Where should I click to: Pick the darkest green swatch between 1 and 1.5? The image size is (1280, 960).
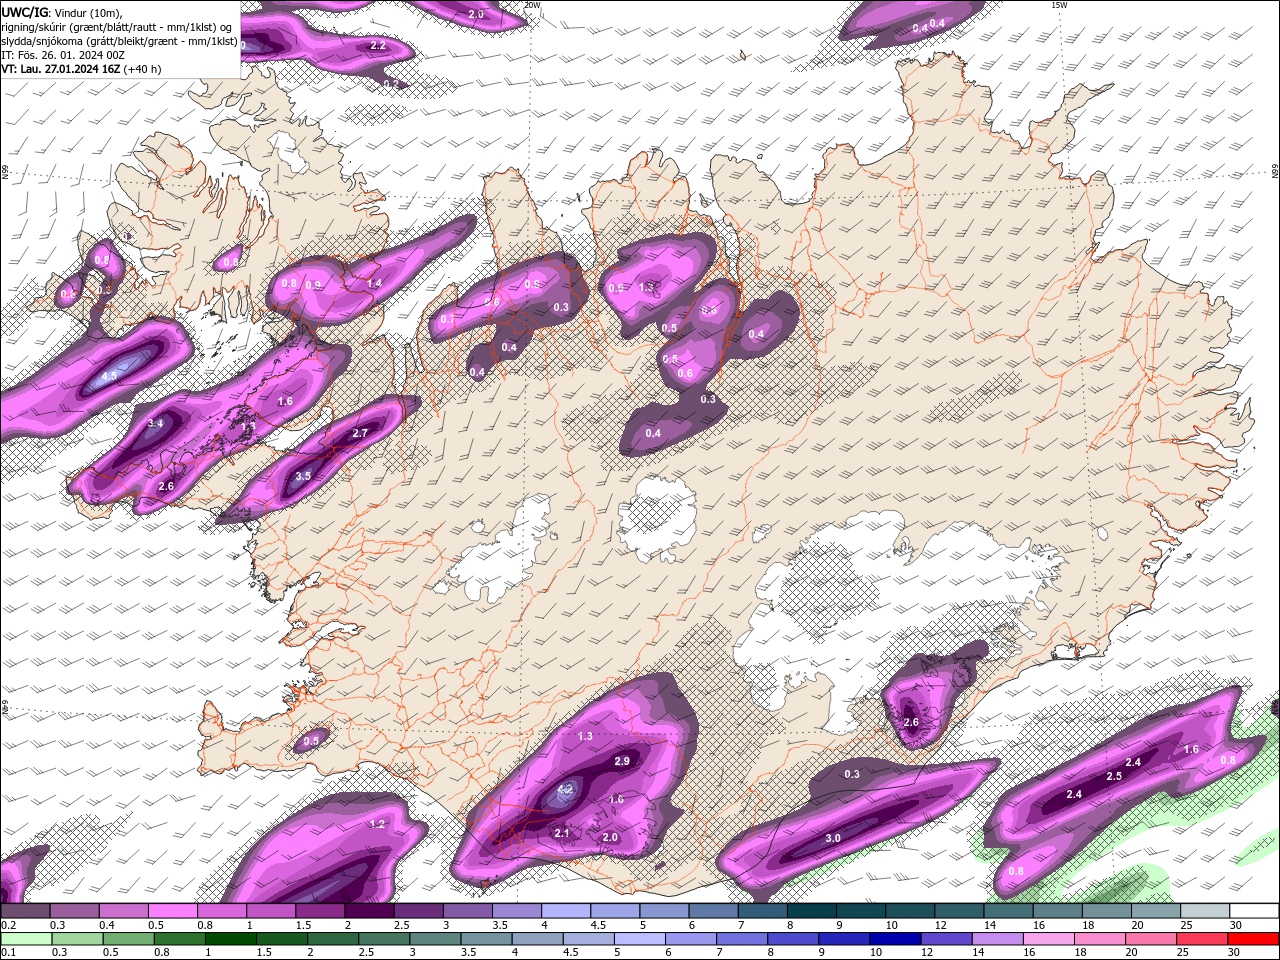coord(230,939)
